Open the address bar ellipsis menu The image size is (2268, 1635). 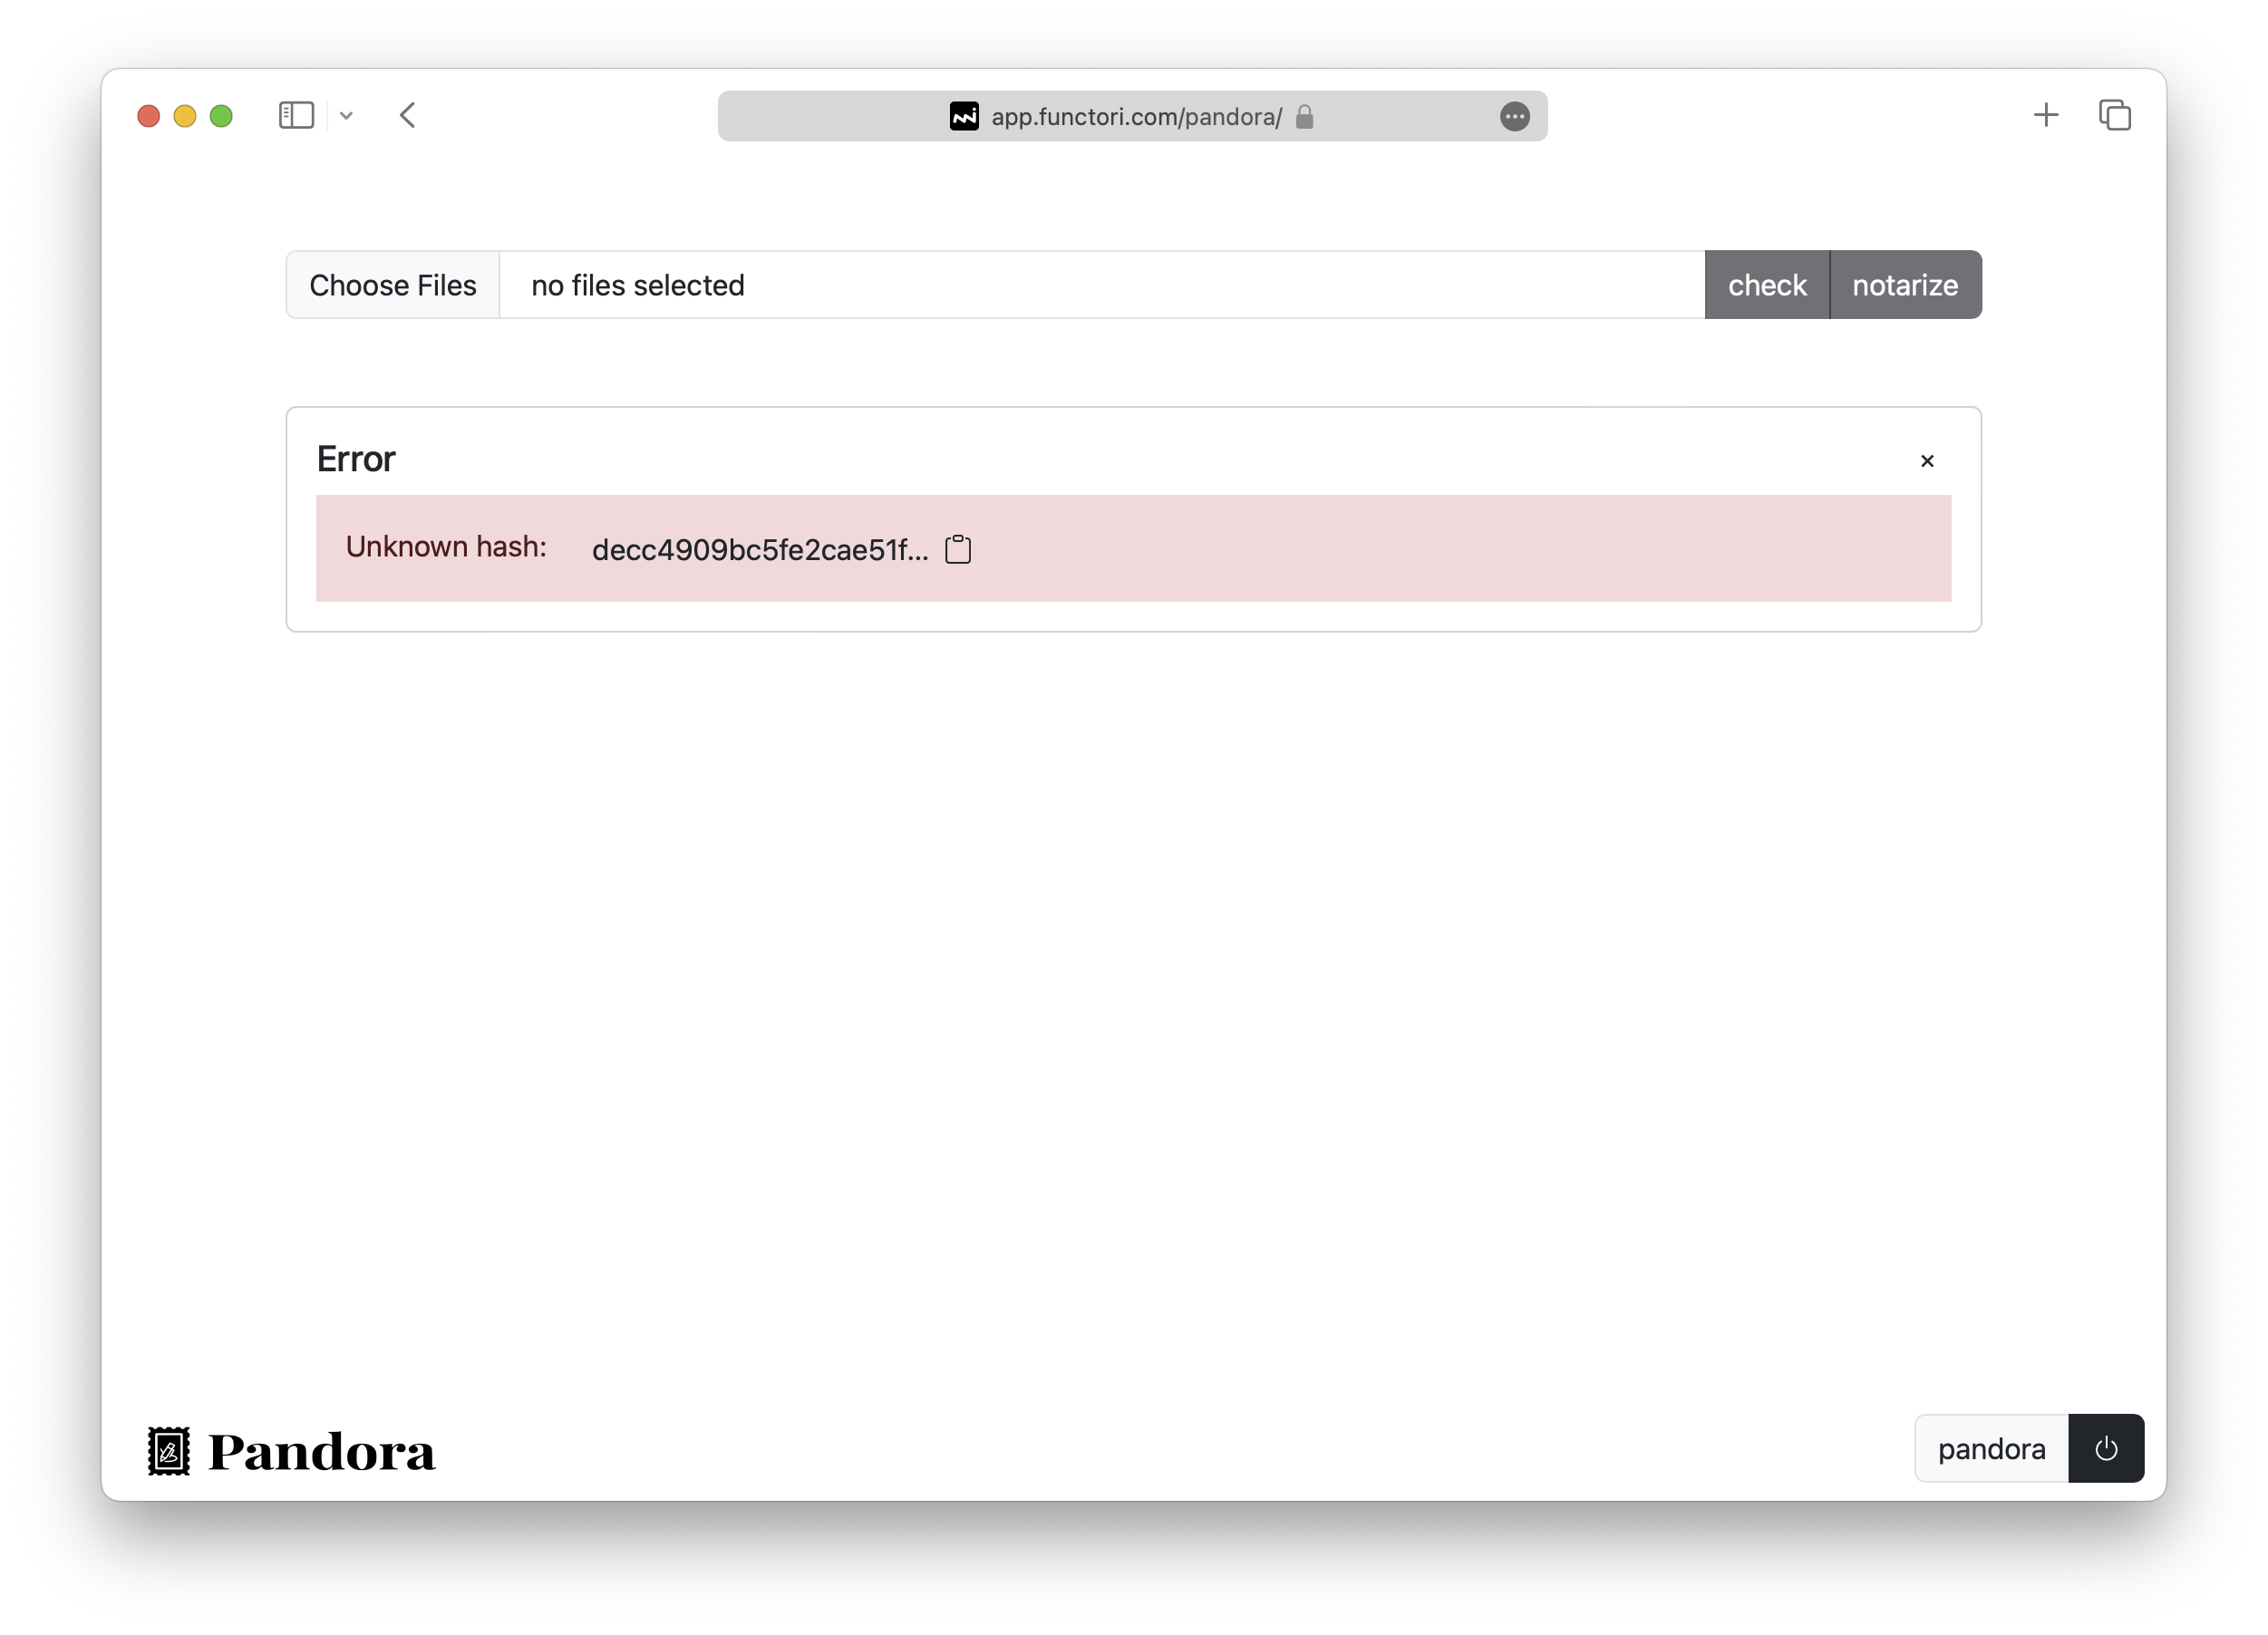click(1514, 117)
